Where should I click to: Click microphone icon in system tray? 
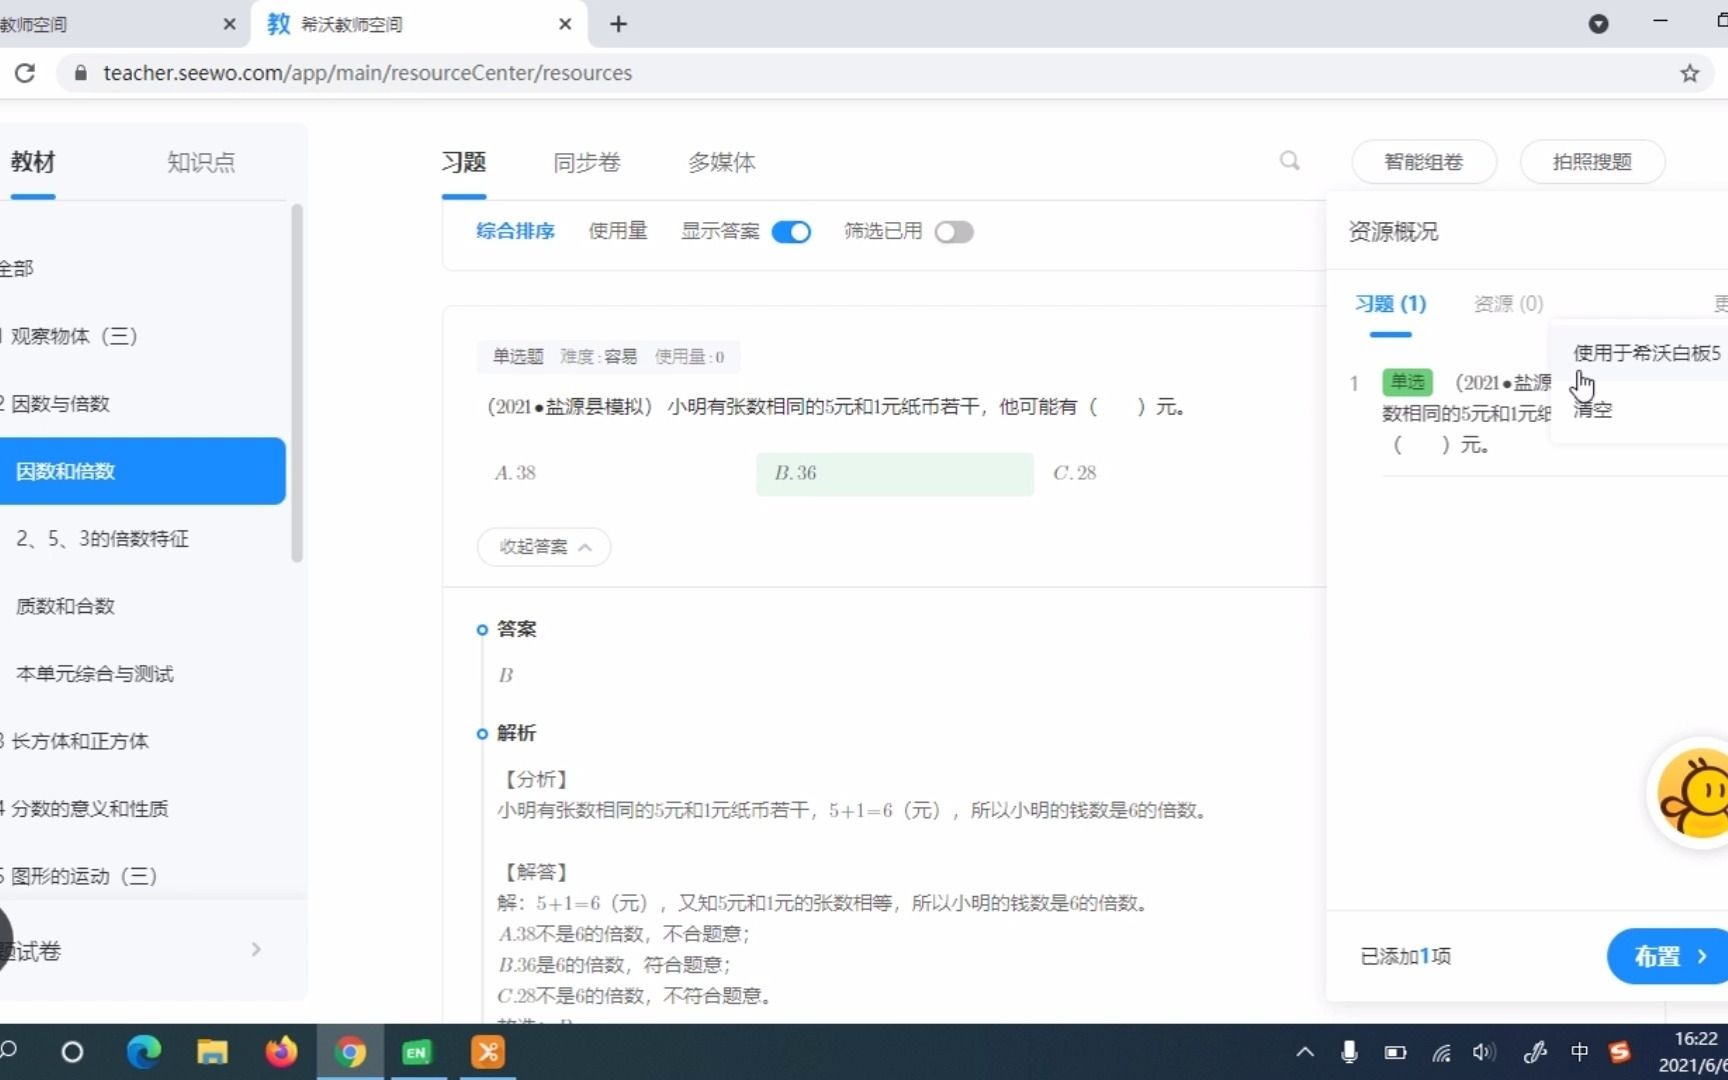1349,1052
